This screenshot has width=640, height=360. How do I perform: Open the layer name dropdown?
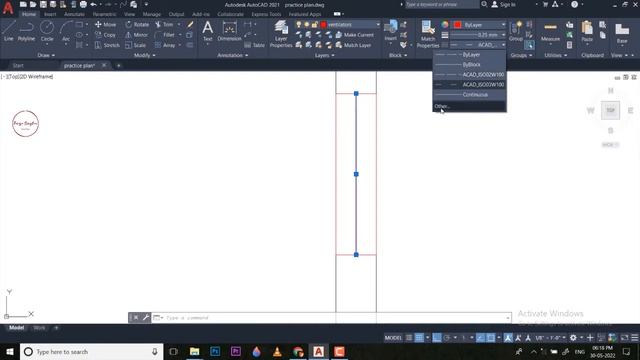pyautogui.click(x=378, y=24)
